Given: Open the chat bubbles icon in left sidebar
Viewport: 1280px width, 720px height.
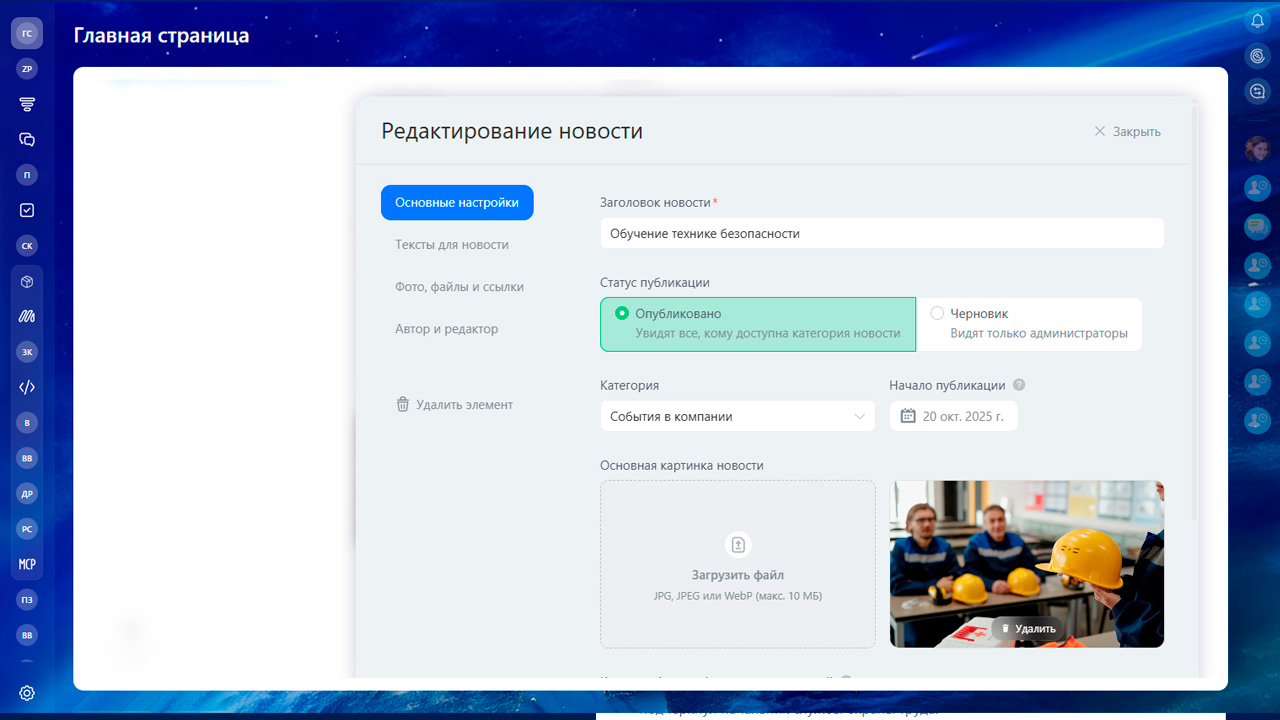Looking at the screenshot, I should 27,140.
